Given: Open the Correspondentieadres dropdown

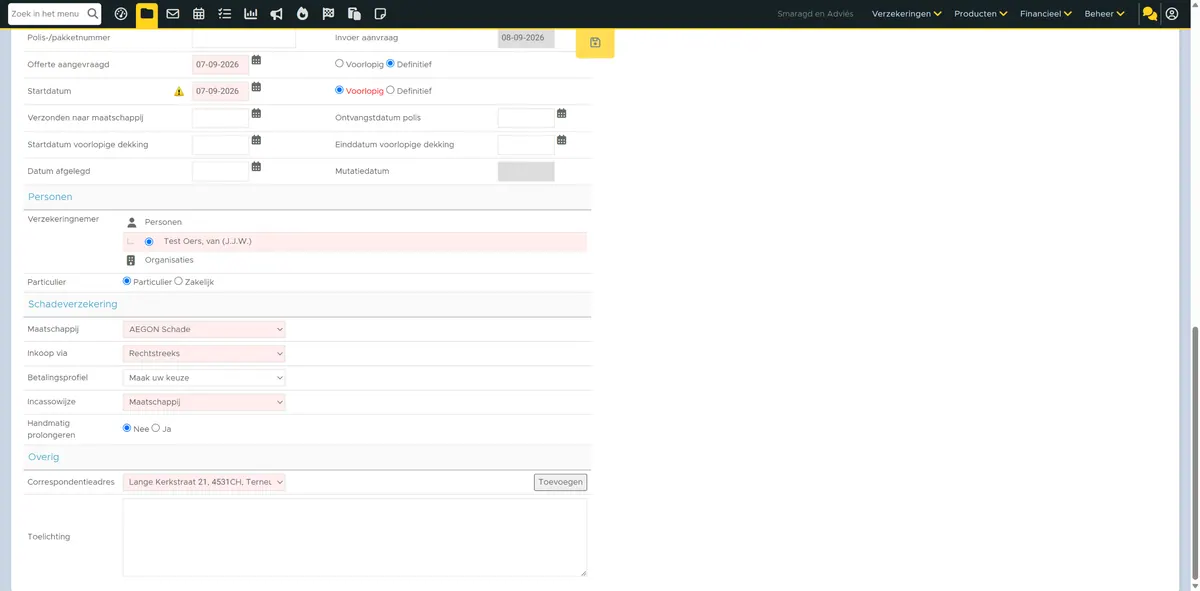Looking at the screenshot, I should coord(204,482).
